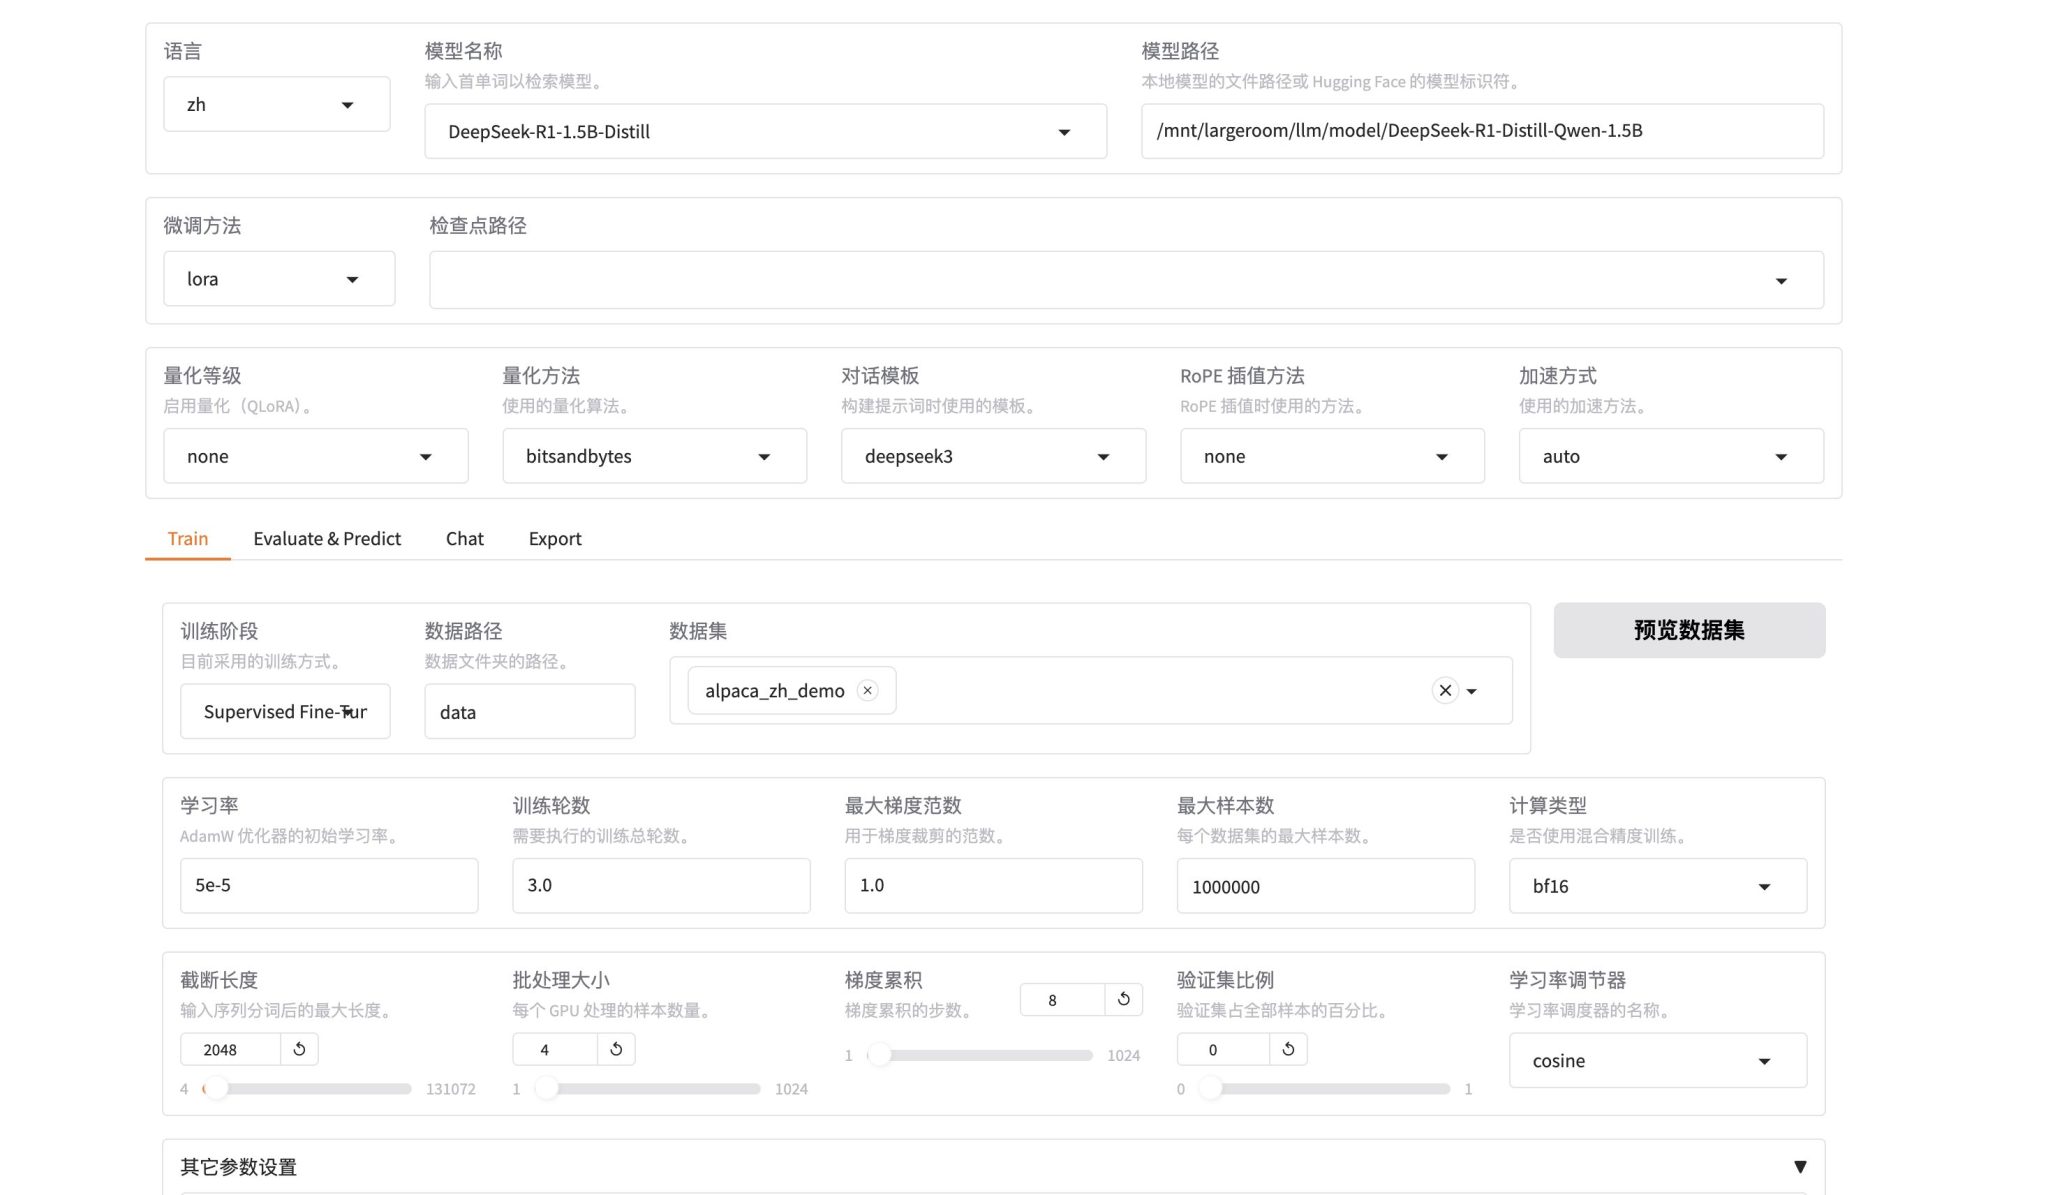Switch to the Evaluate & Predict tab
Image resolution: width=2048 pixels, height=1195 pixels.
[x=327, y=538]
